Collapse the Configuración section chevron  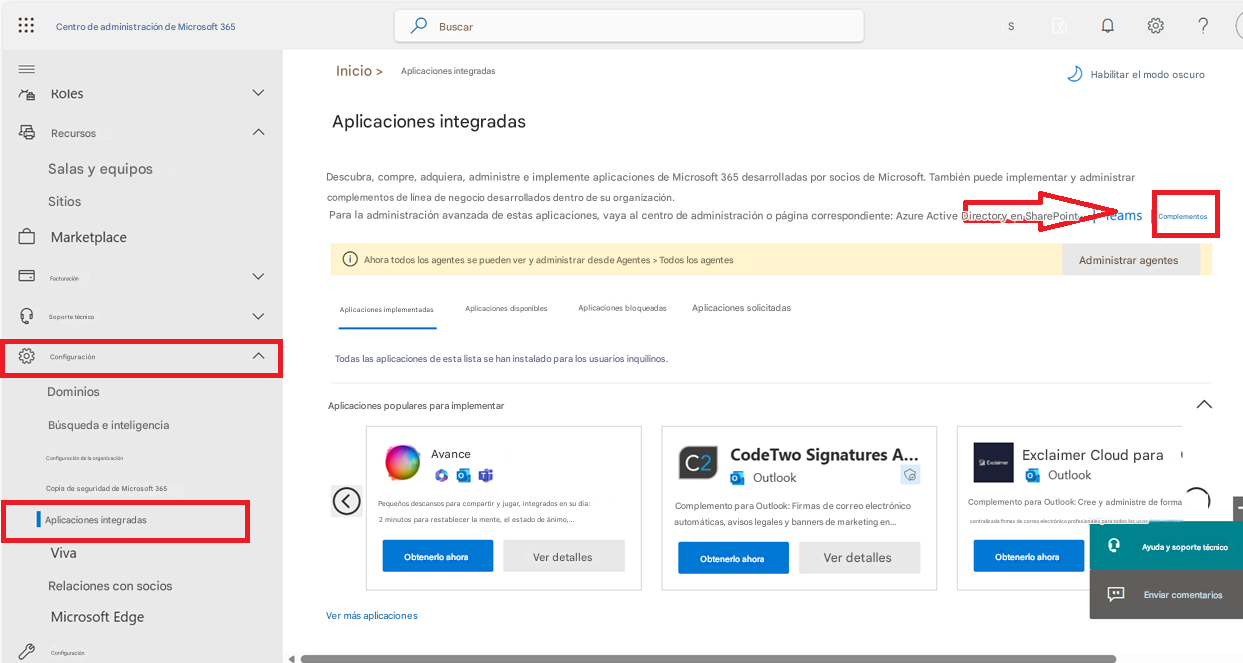coord(258,356)
